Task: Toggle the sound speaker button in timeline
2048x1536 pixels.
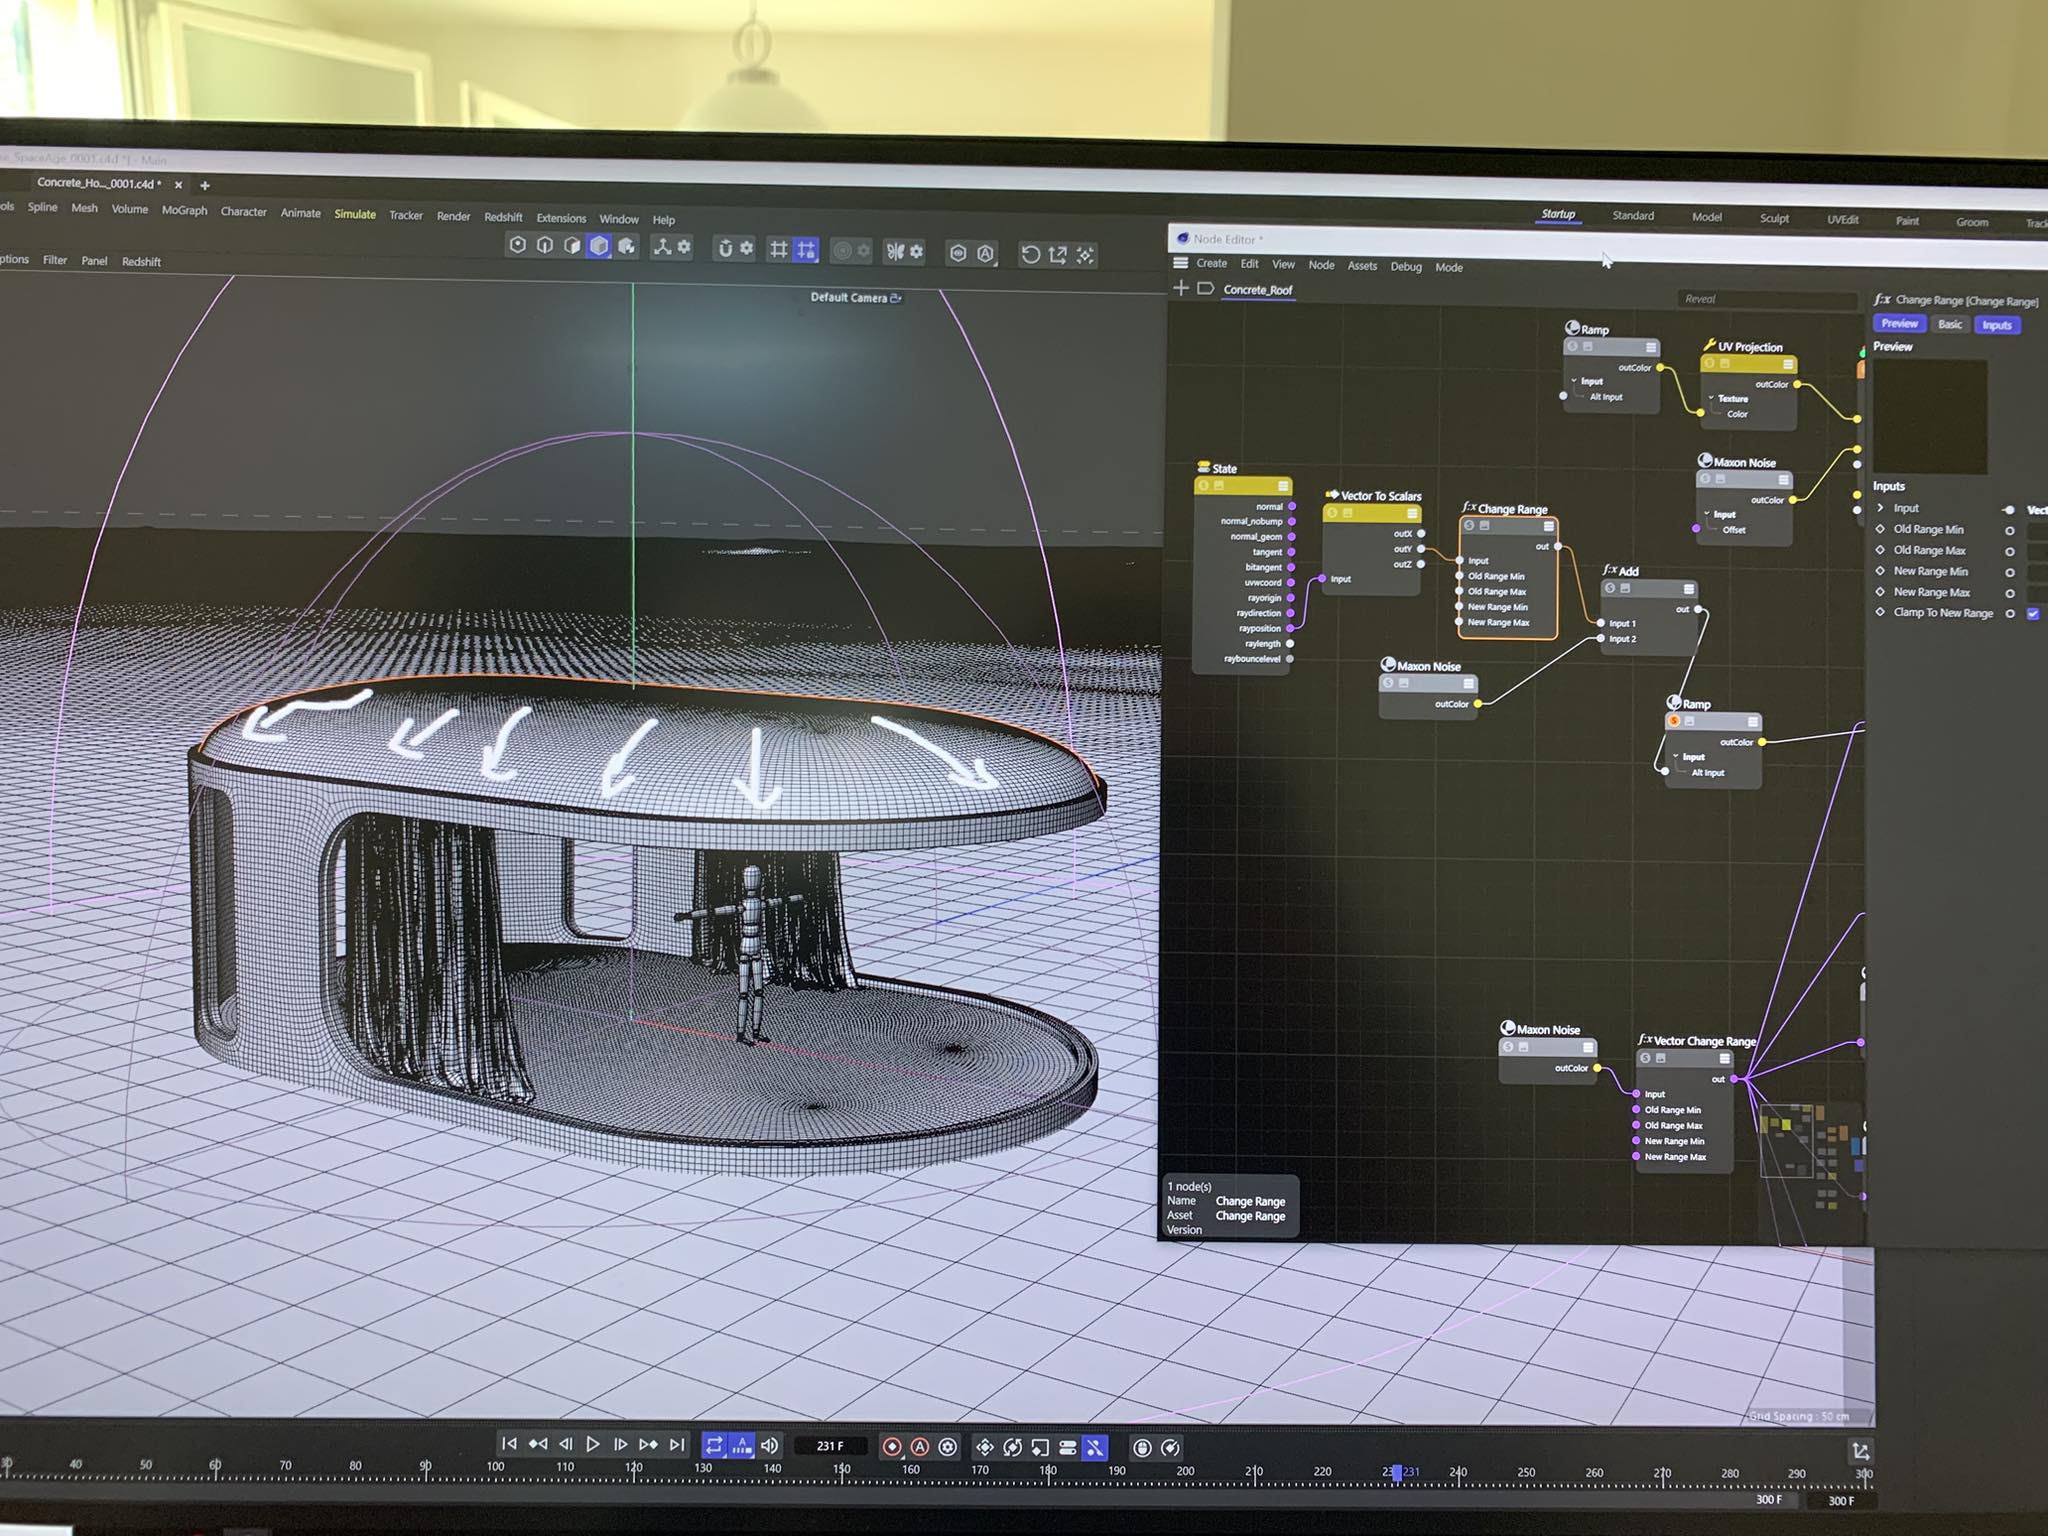Action: click(769, 1445)
